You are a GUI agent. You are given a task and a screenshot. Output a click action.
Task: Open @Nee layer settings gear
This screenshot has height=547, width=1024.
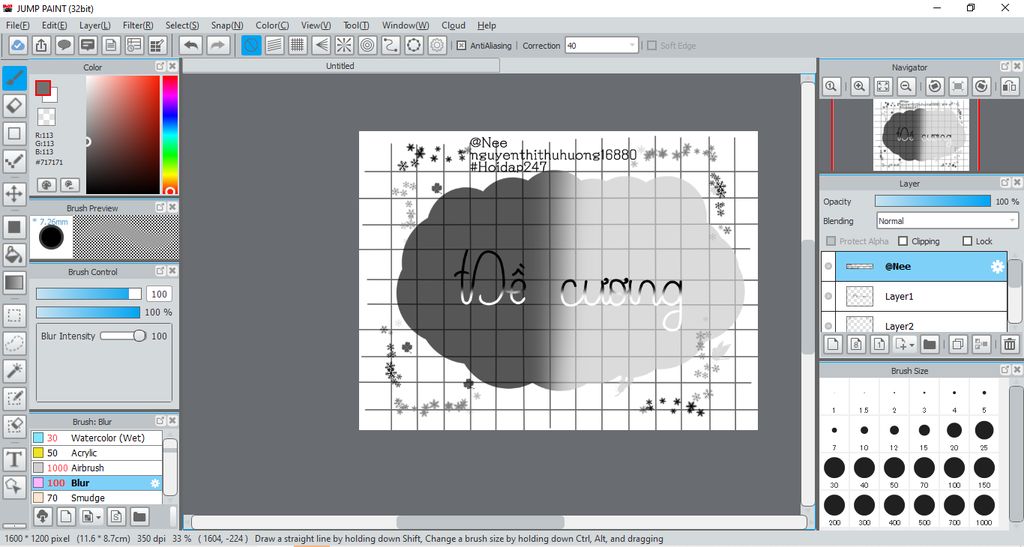tap(997, 266)
